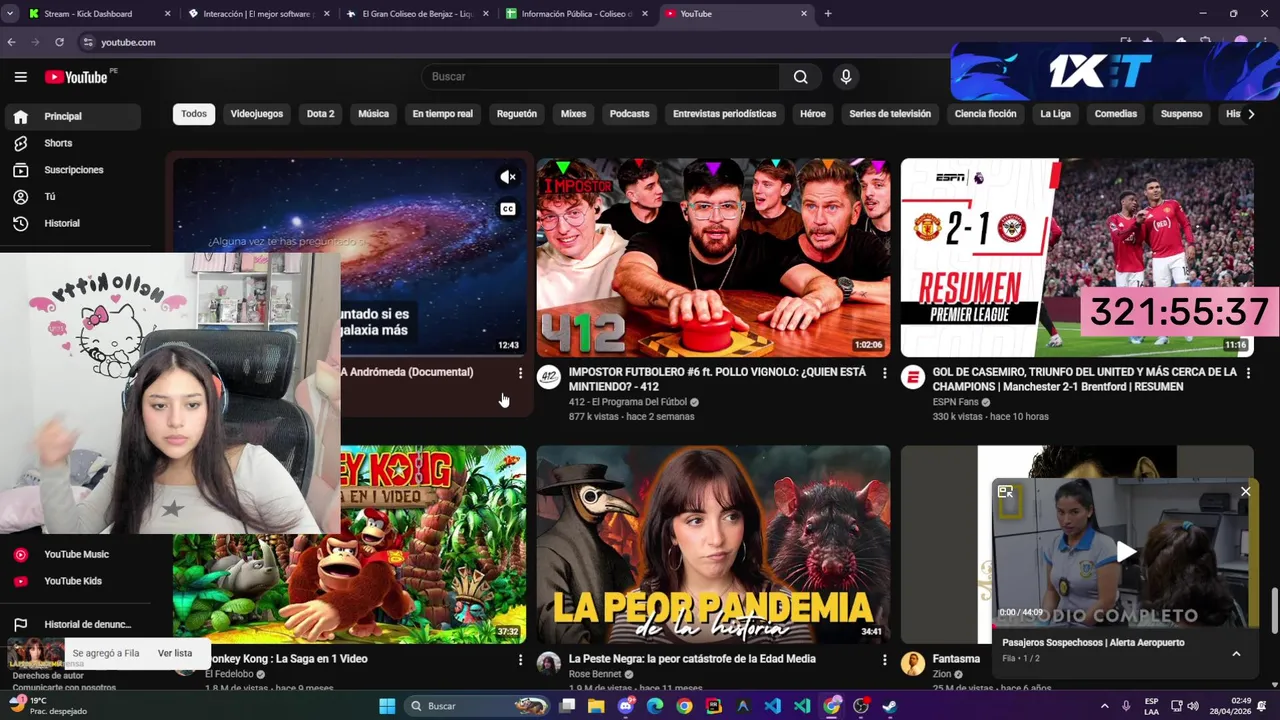Open Windows Start menu
This screenshot has width=1280, height=720.
click(387, 706)
